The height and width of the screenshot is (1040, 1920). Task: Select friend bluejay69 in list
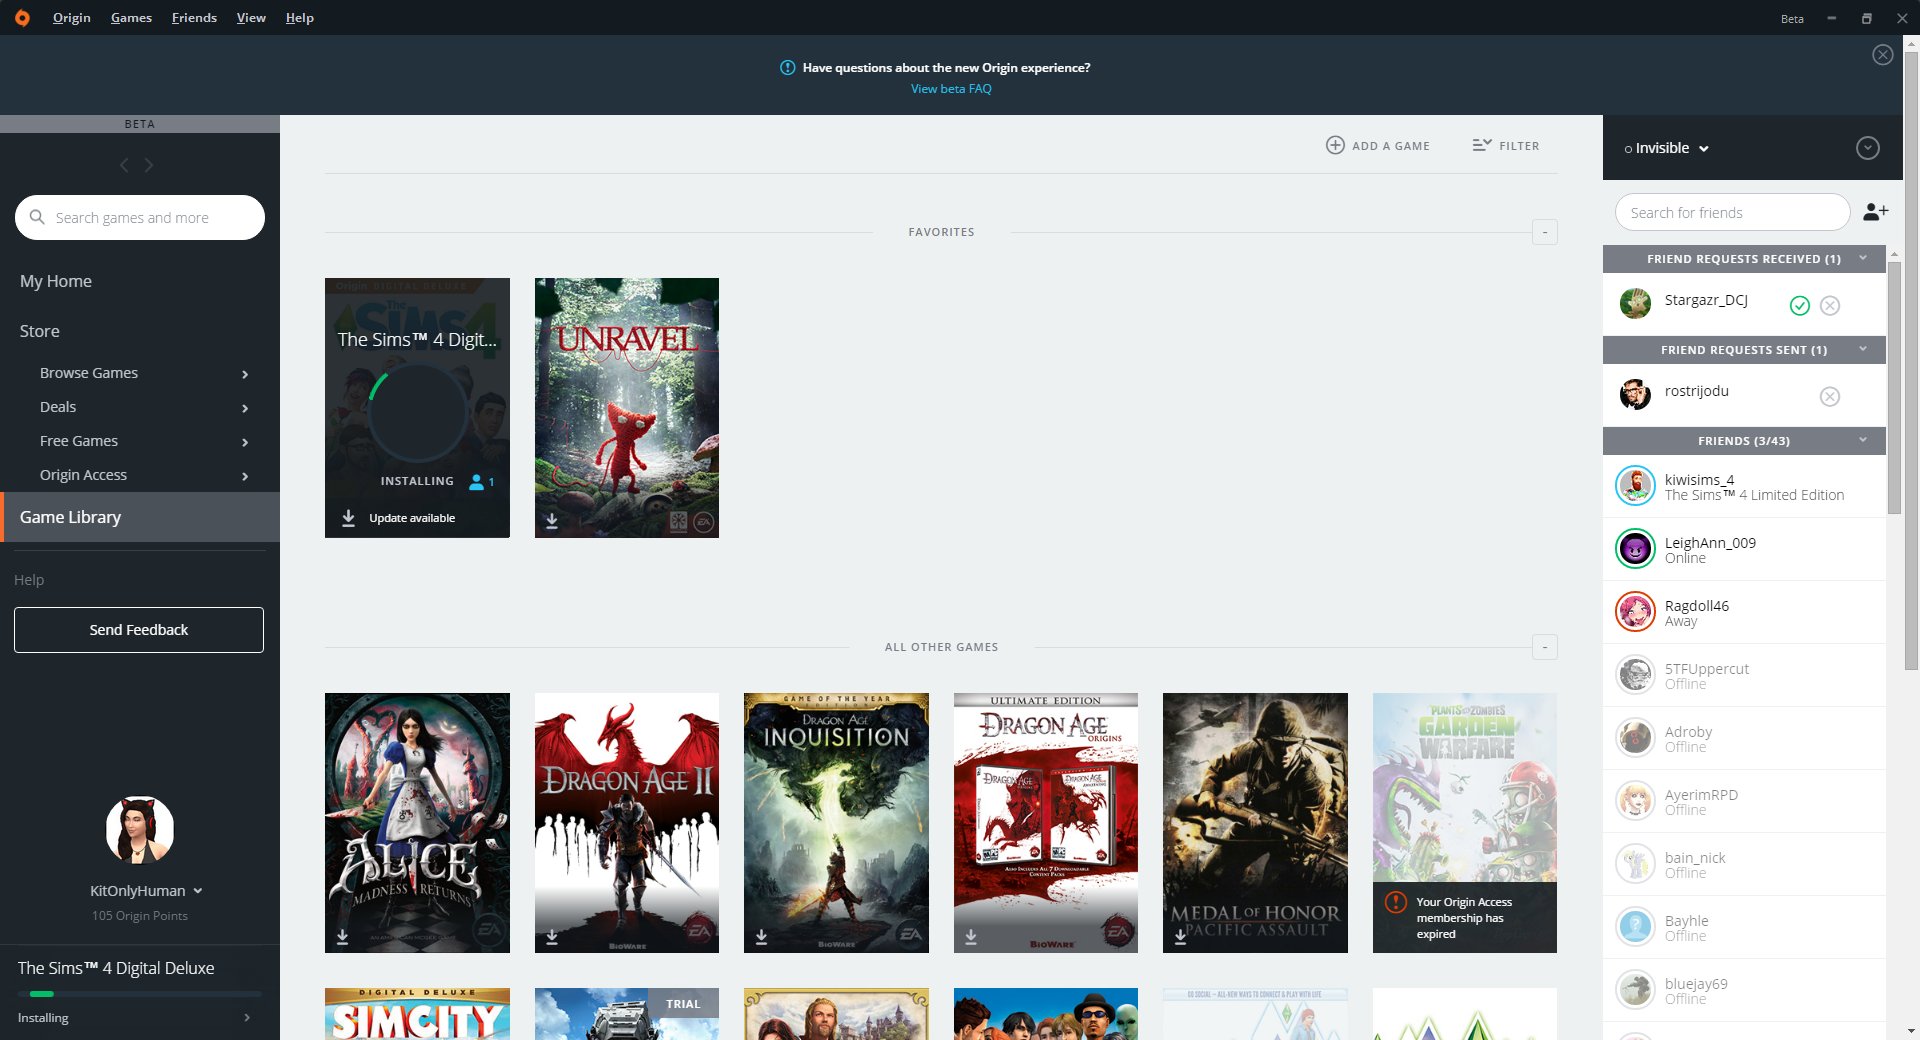(1744, 990)
